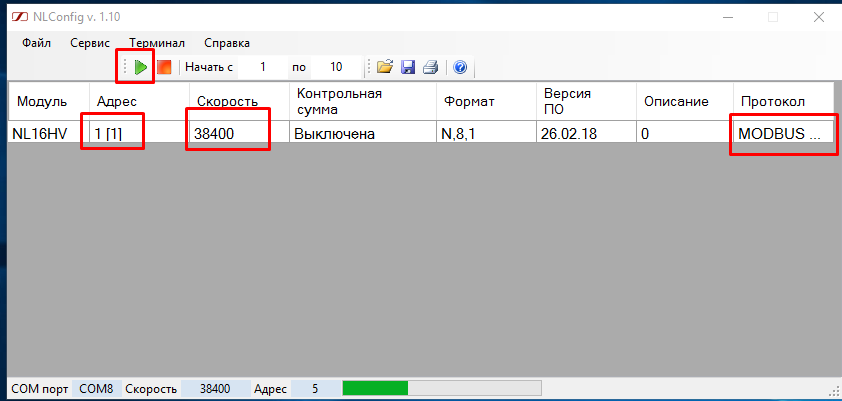842x401 pixels.
Task: Click the Модуль column header
Action: (48, 101)
